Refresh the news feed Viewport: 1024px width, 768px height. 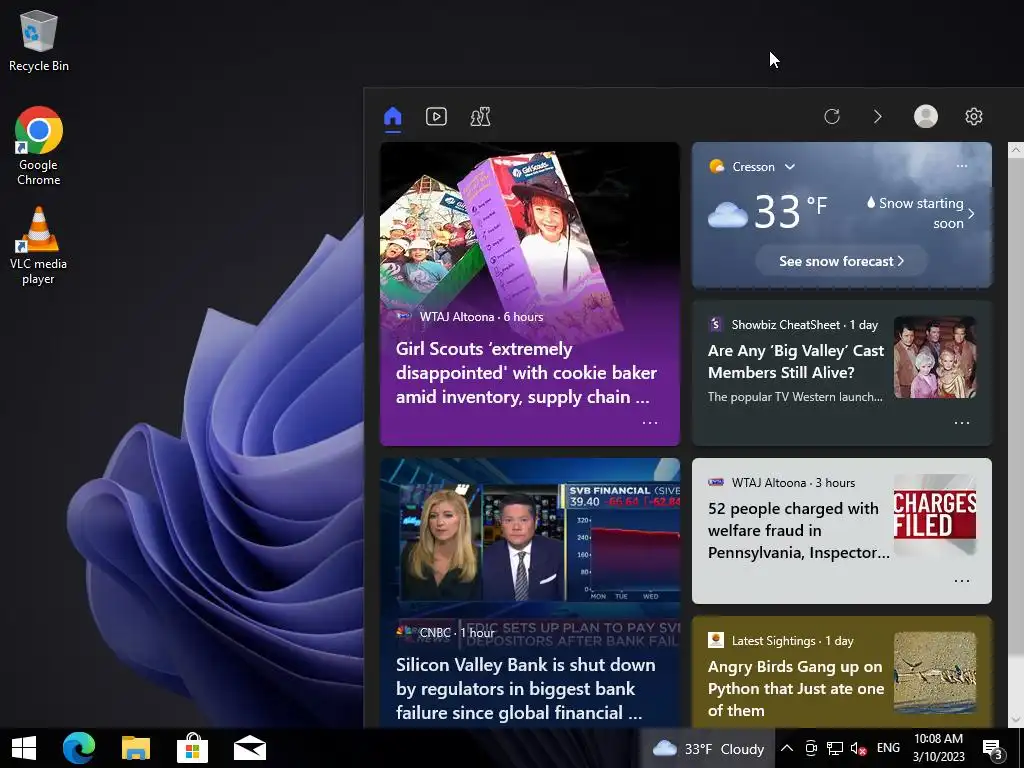831,117
